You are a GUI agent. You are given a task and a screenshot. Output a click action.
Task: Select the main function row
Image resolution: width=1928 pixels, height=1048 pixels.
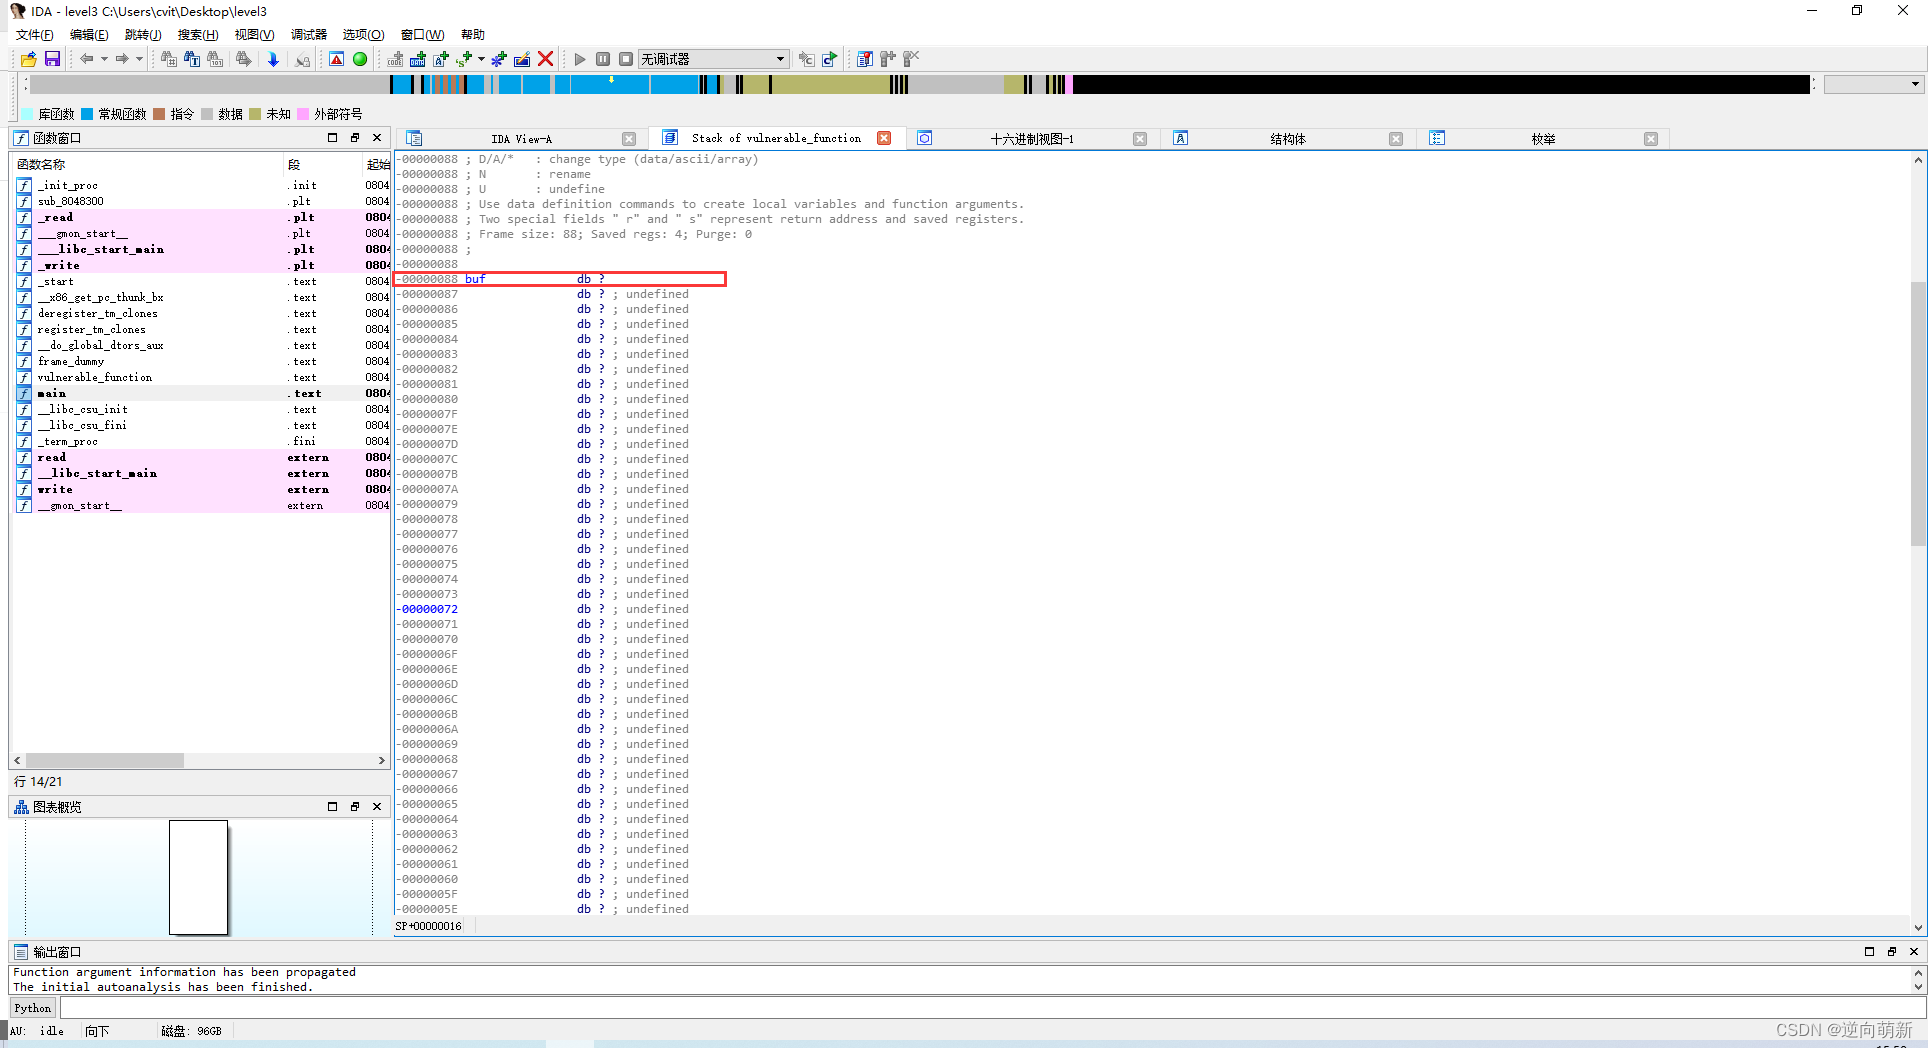click(200, 393)
